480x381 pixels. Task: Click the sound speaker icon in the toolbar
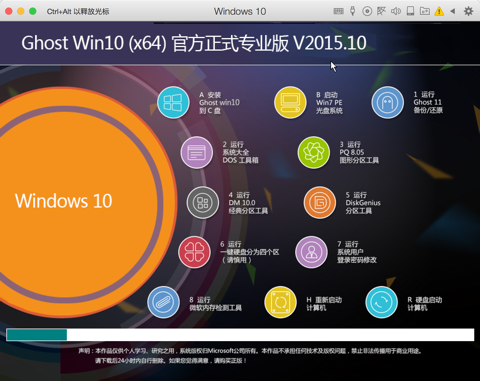(396, 11)
